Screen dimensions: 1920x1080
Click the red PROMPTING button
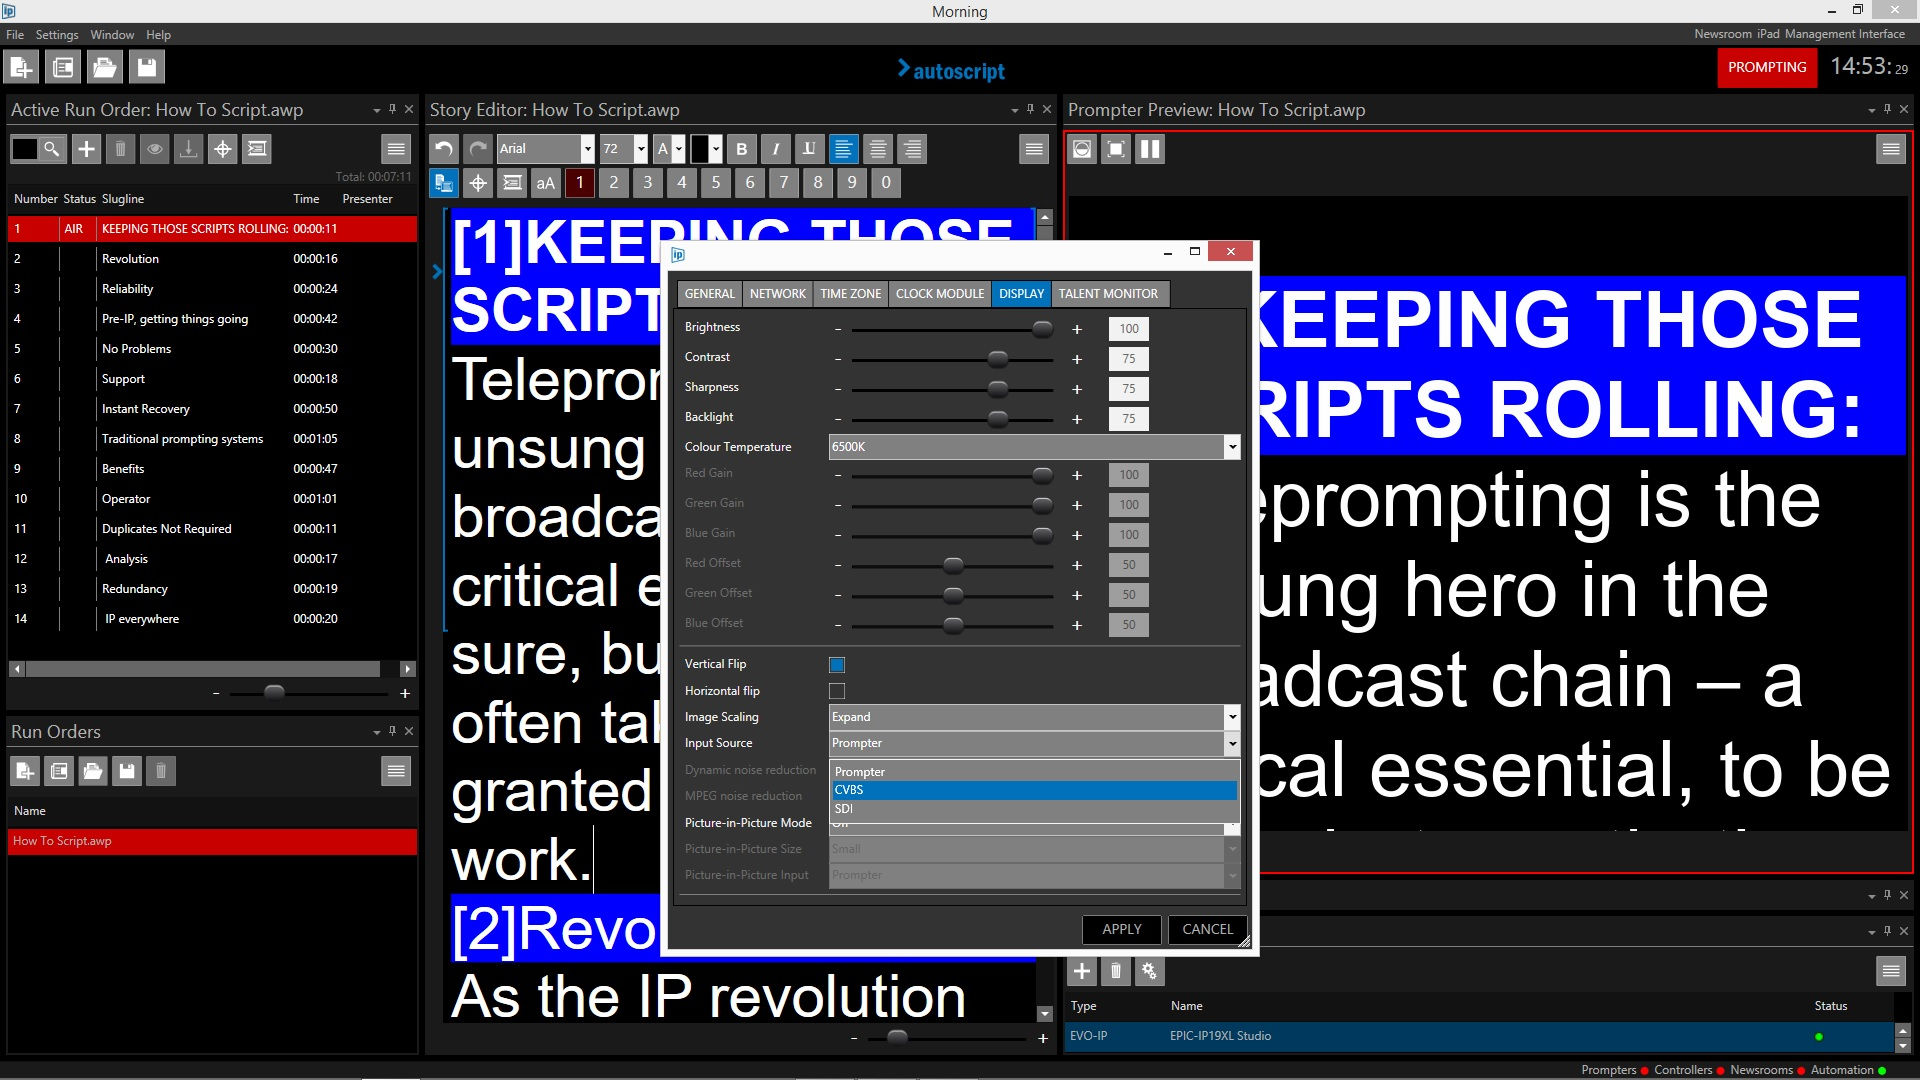point(1766,68)
